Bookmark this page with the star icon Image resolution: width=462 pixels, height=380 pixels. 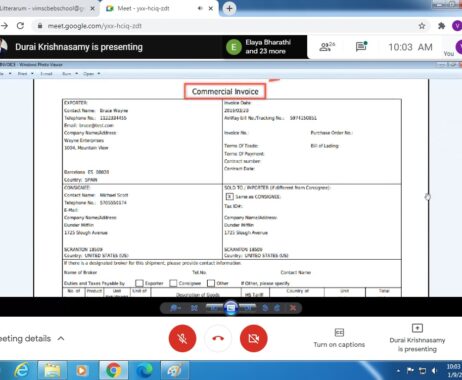(422, 26)
